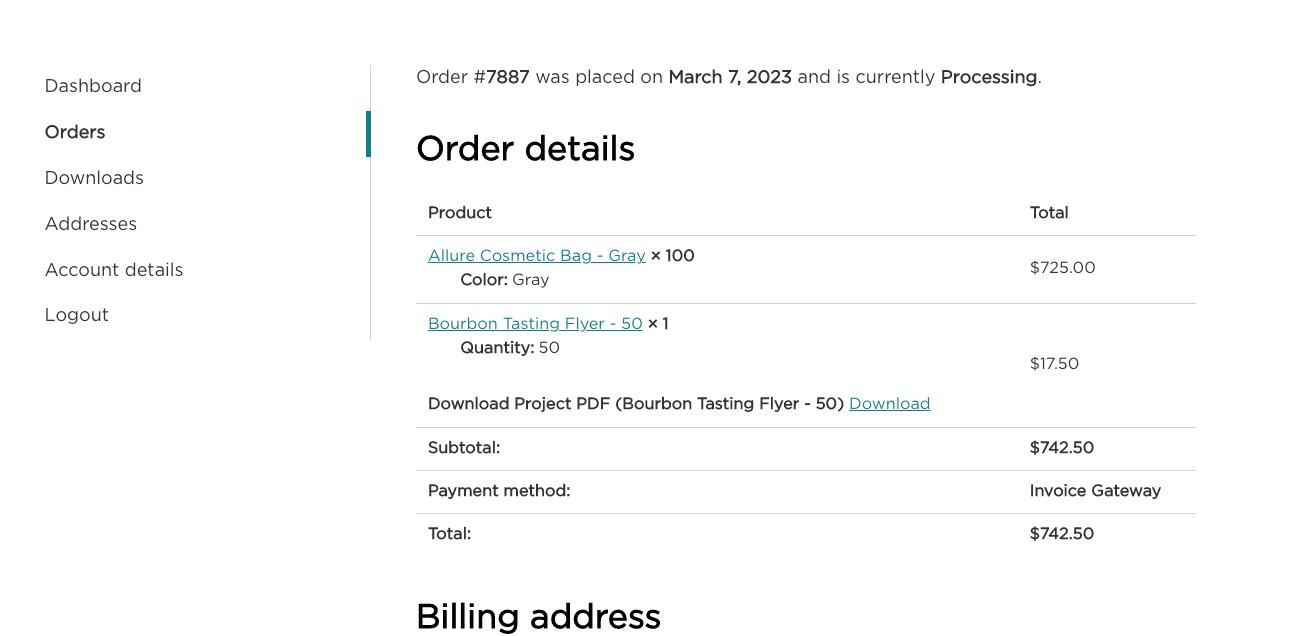Click Logout in the sidebar
The height and width of the screenshot is (636, 1298).
pyautogui.click(x=77, y=315)
